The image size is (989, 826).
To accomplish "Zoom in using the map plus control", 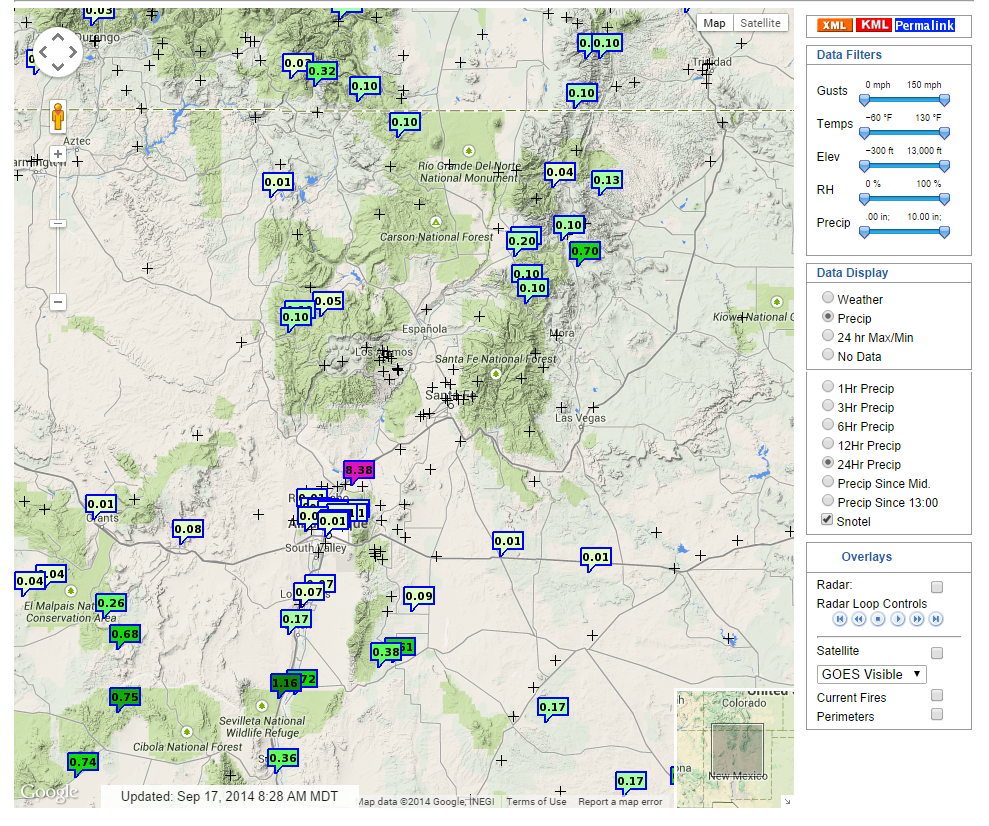I will [x=58, y=155].
